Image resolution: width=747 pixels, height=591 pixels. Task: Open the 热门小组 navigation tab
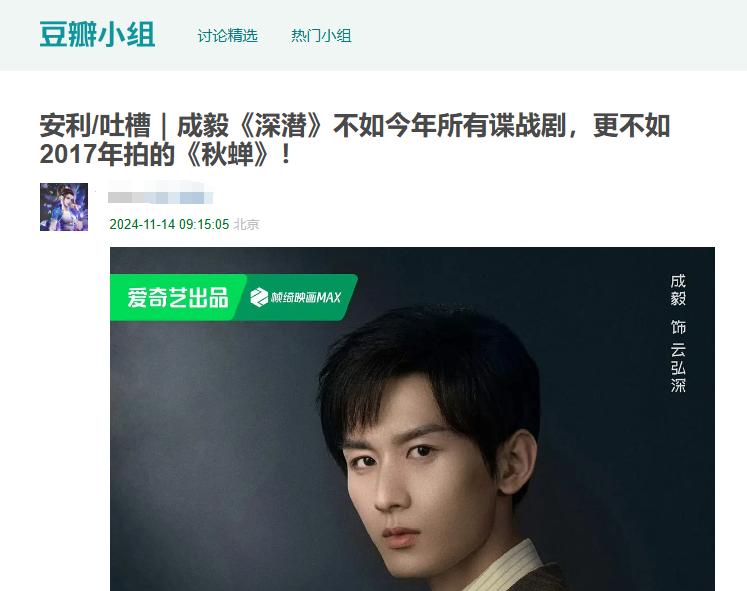[x=321, y=36]
